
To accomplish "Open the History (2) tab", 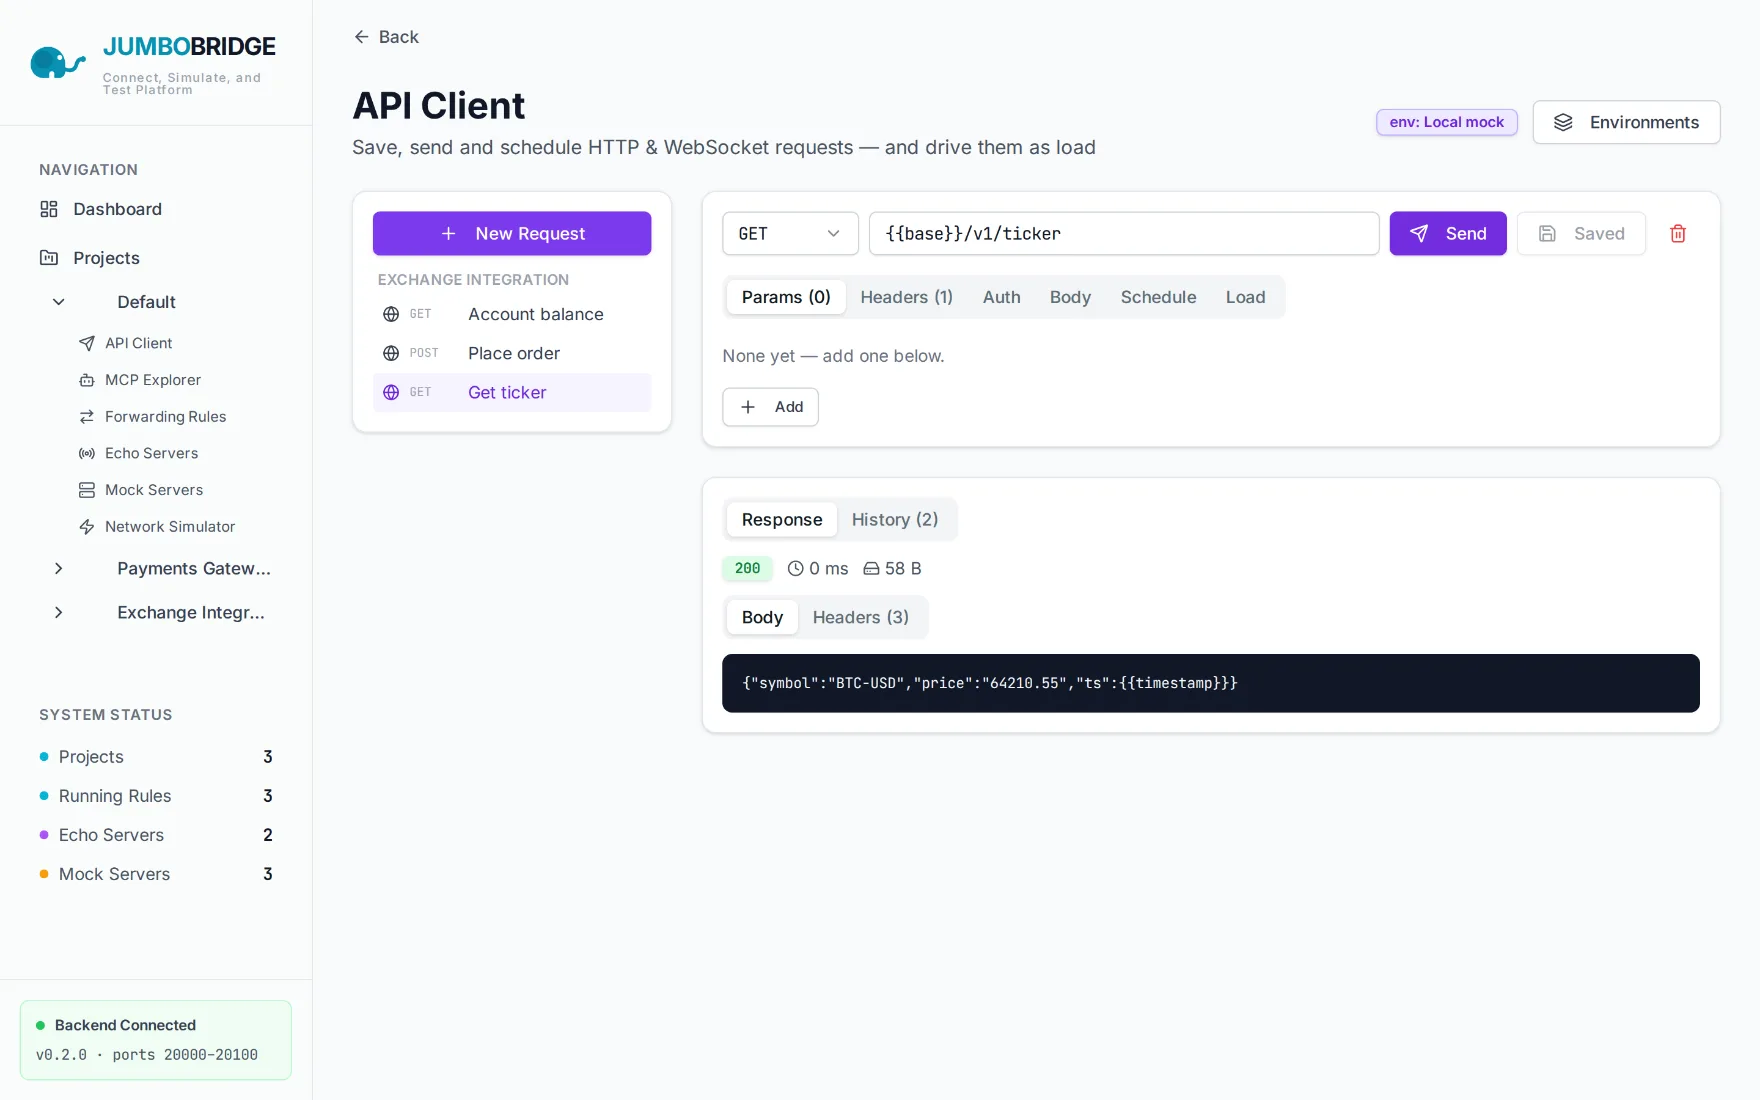I will tap(894, 520).
